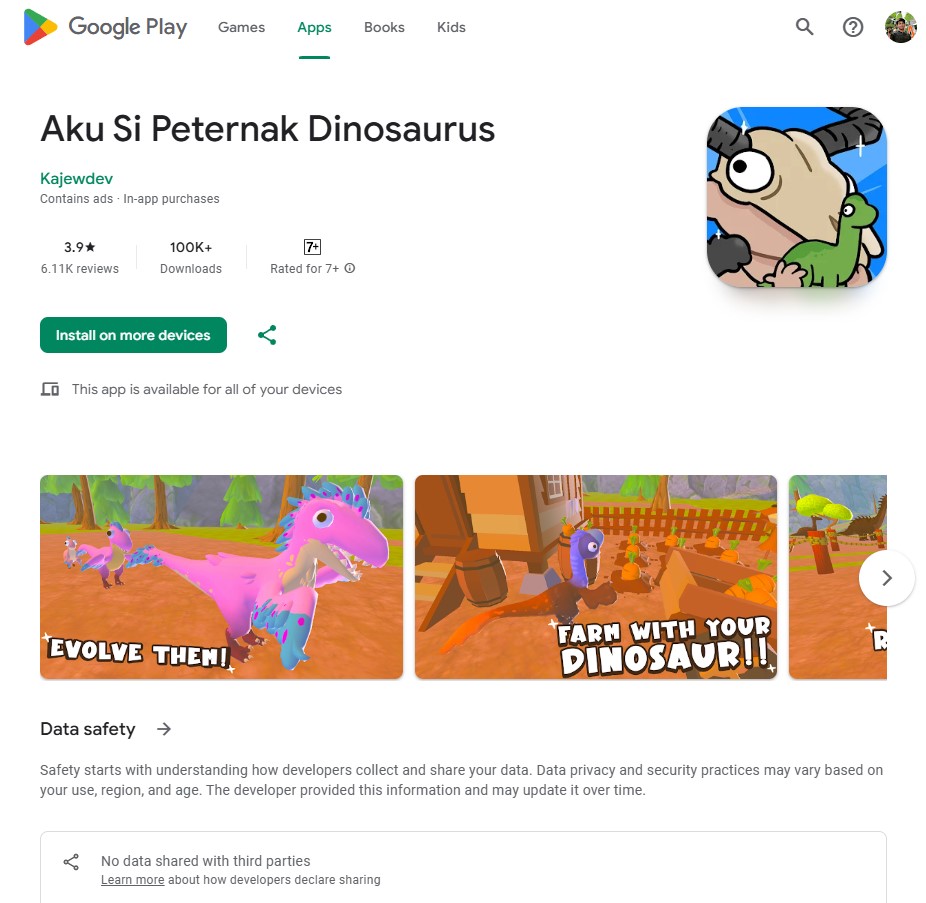Click the devices icon beside availability text
The image size is (926, 903).
pyautogui.click(x=50, y=389)
